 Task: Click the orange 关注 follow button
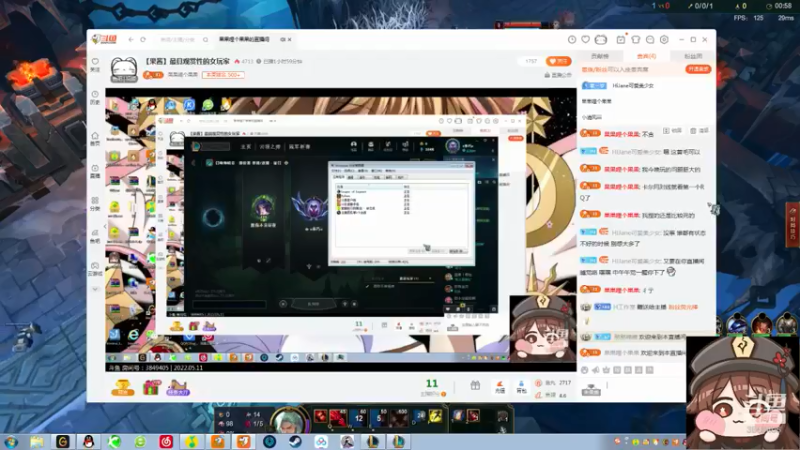coord(558,61)
